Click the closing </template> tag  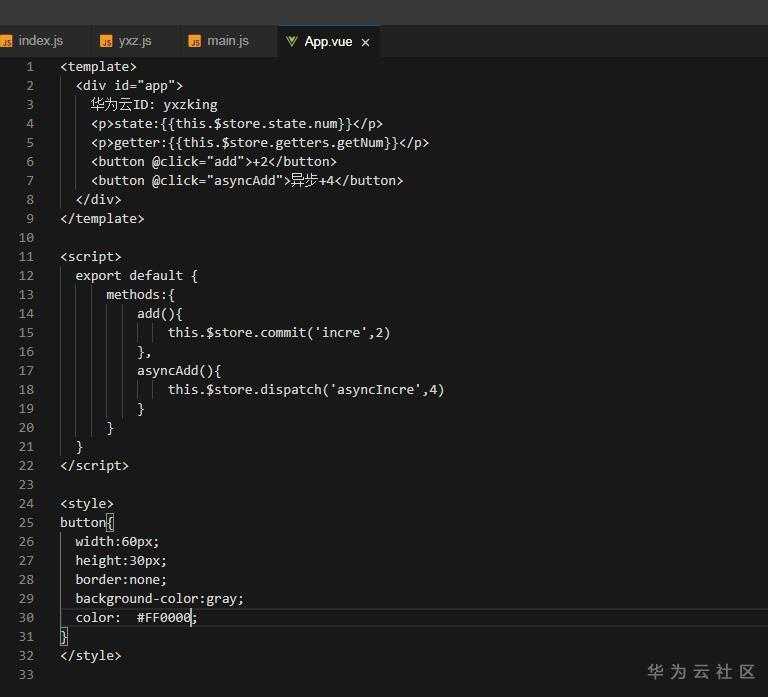[x=102, y=218]
